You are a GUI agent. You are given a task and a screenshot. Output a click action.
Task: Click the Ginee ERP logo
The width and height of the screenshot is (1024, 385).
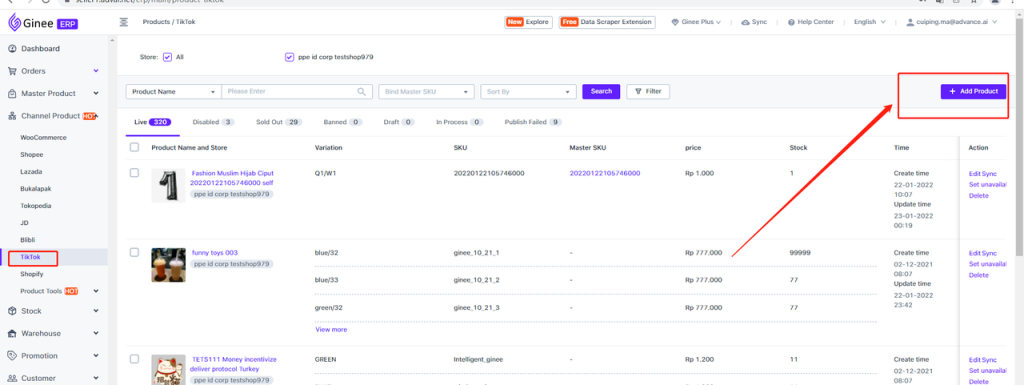pyautogui.click(x=43, y=23)
